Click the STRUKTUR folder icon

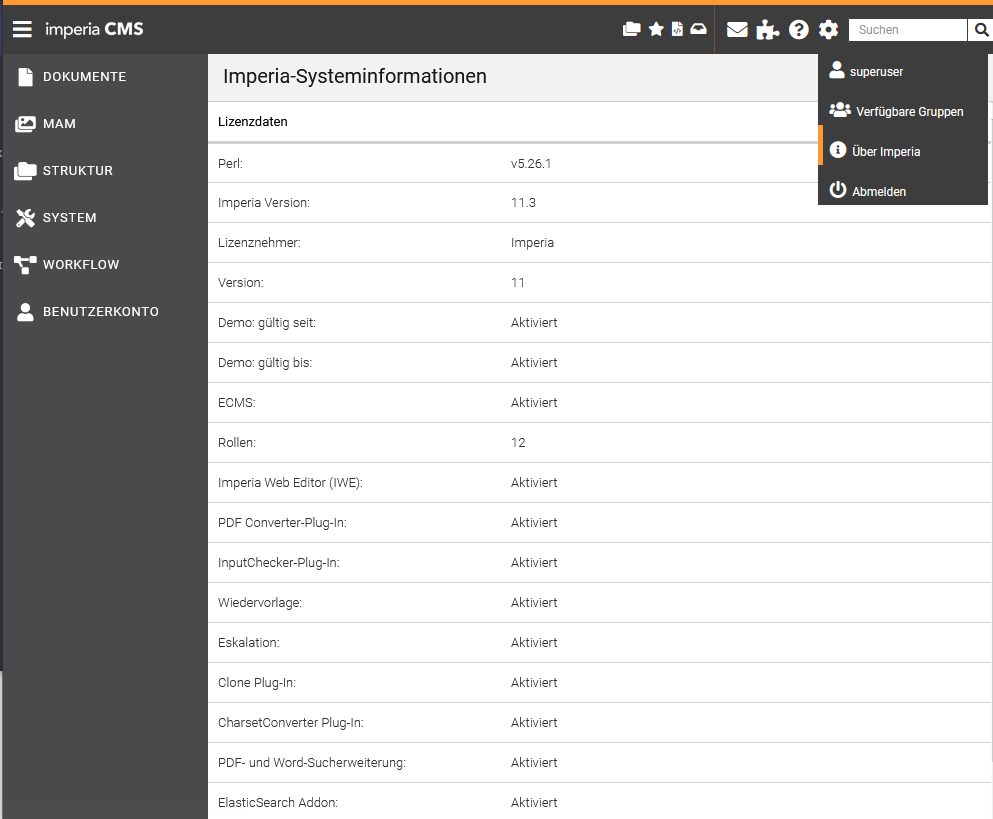(25, 171)
